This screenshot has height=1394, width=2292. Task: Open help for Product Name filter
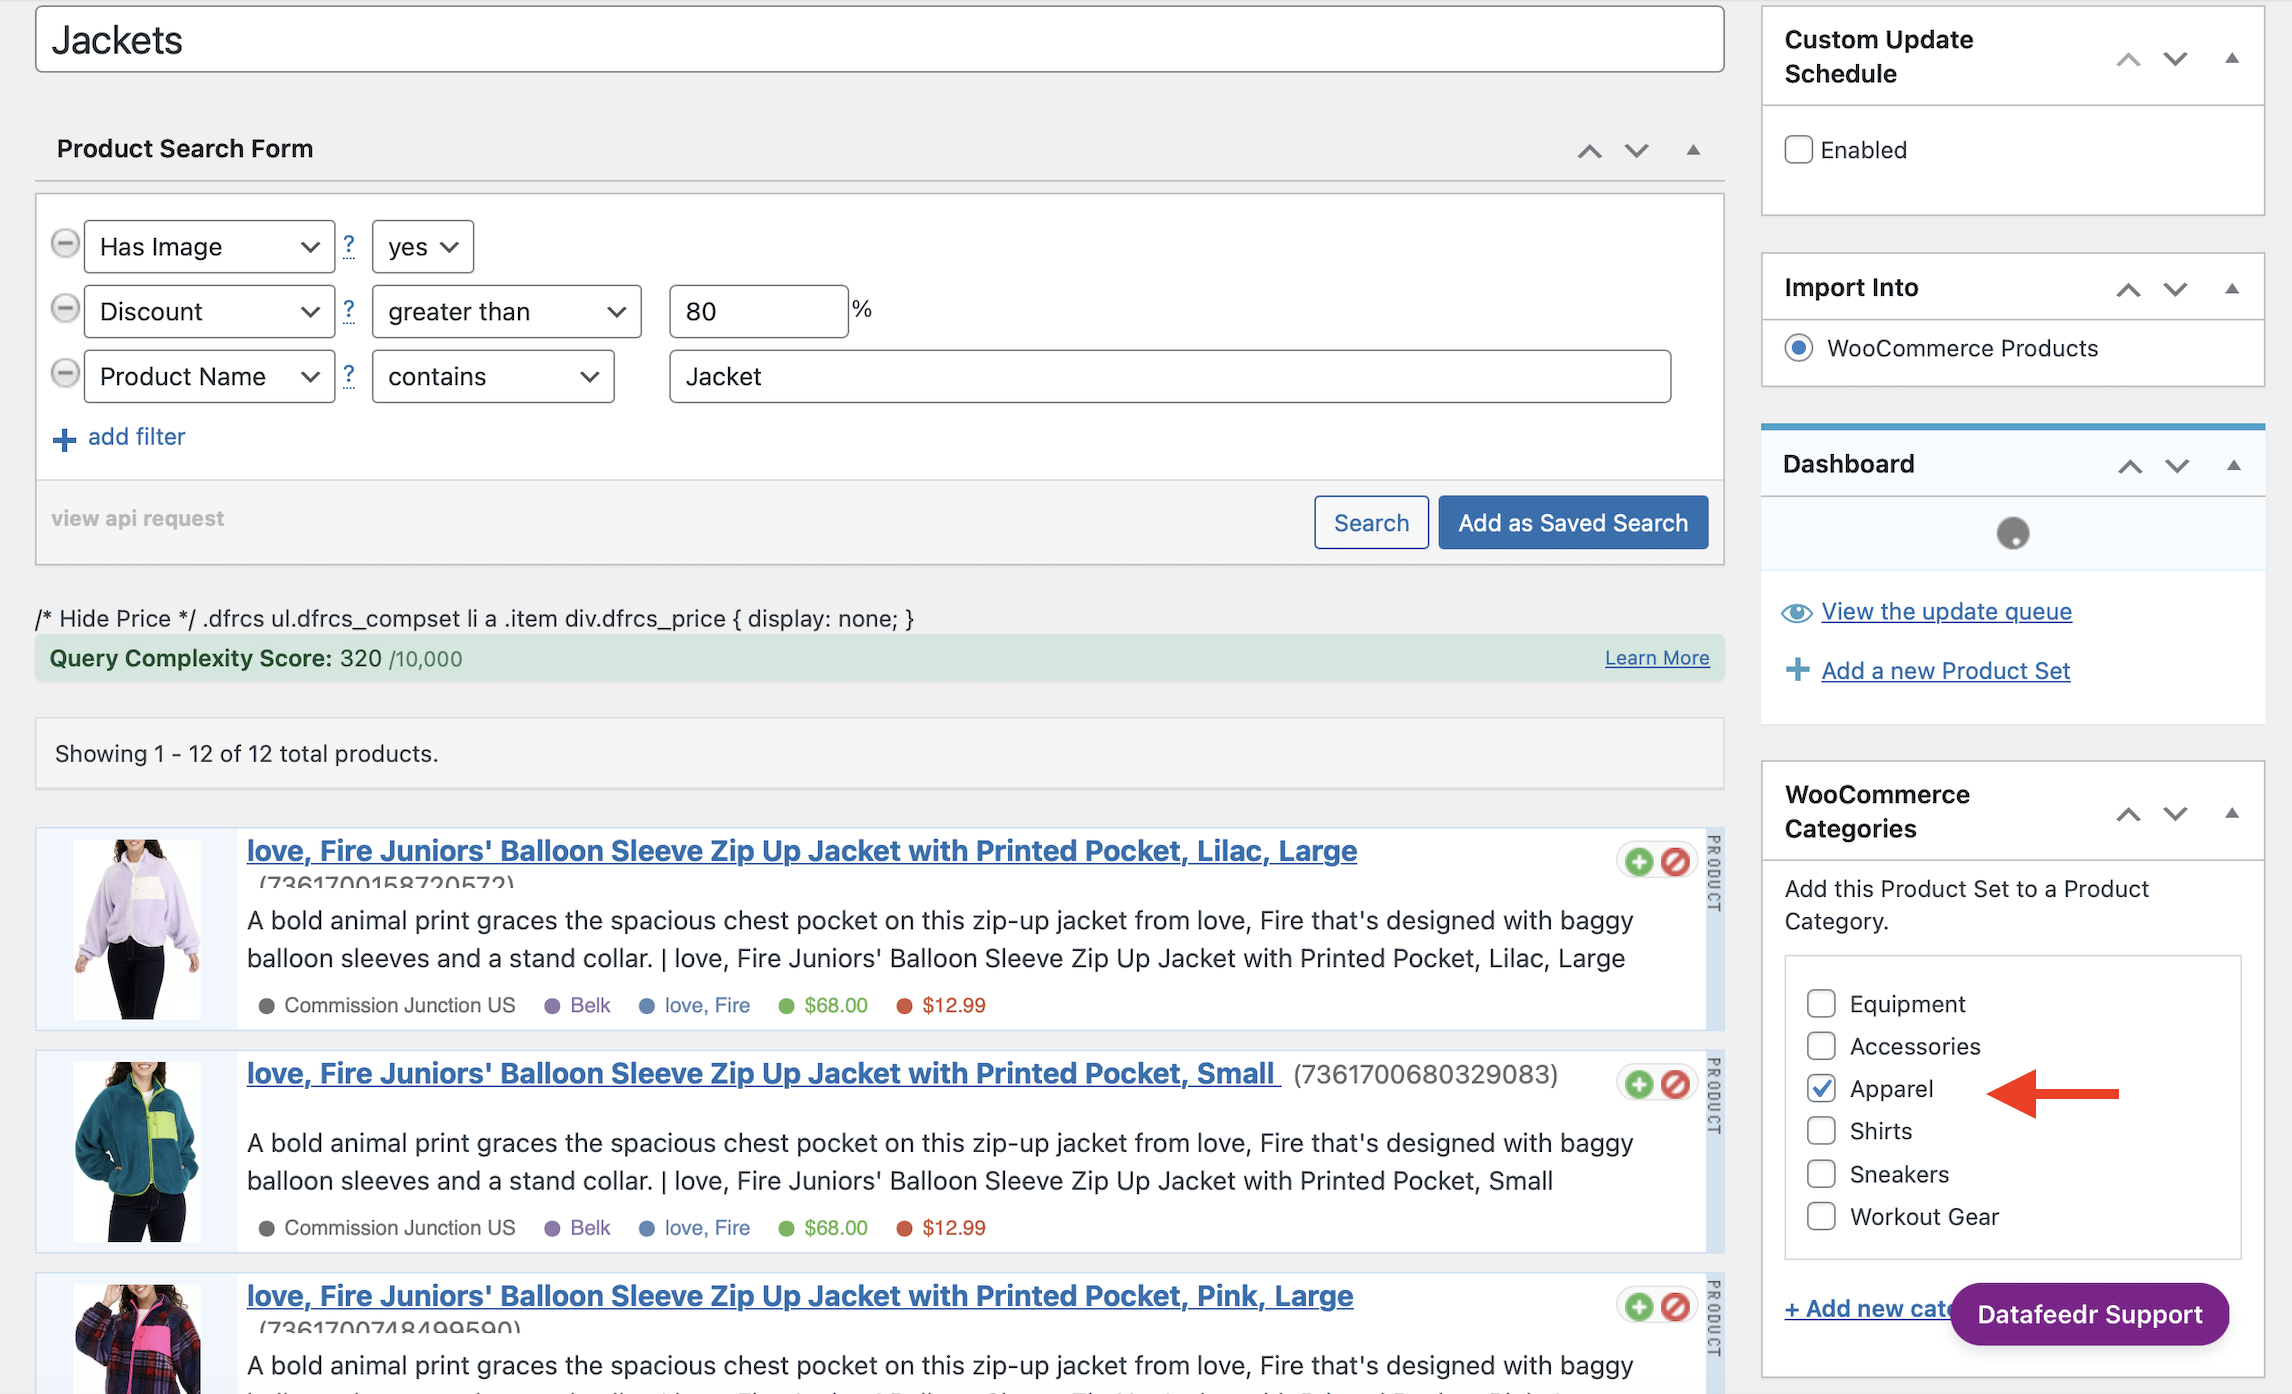click(x=349, y=375)
